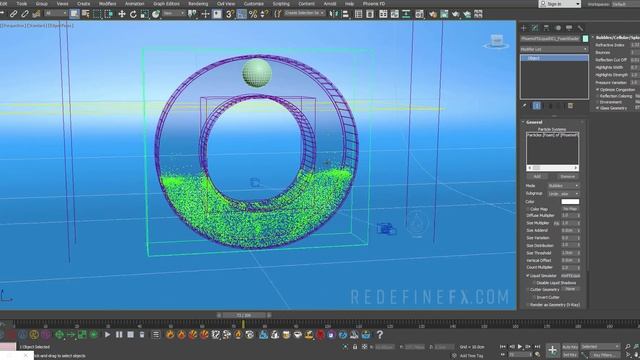
Task: Choose rectangular selection region tool
Action: [97, 14]
